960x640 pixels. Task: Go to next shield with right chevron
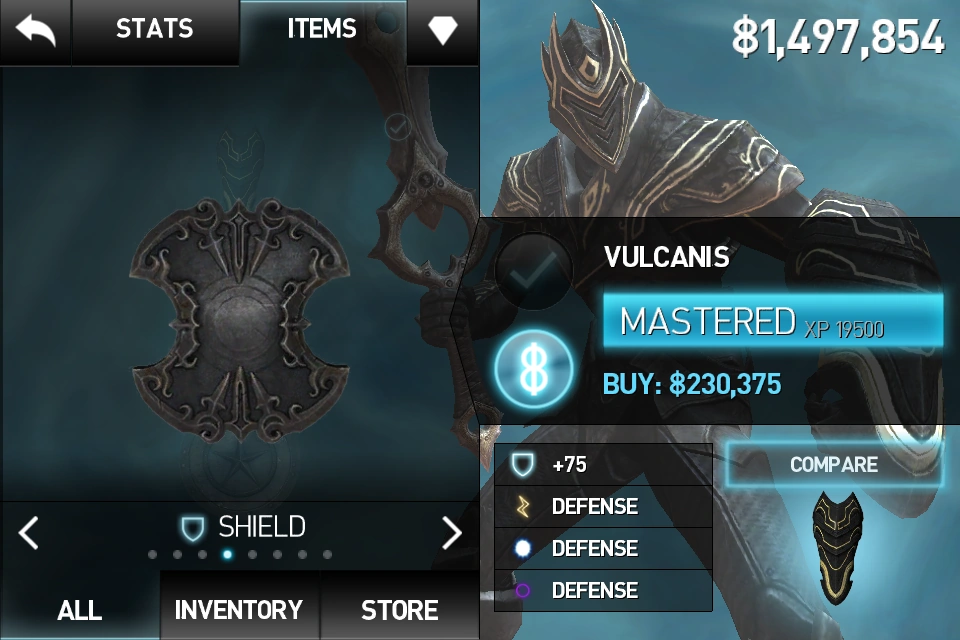pyautogui.click(x=451, y=532)
